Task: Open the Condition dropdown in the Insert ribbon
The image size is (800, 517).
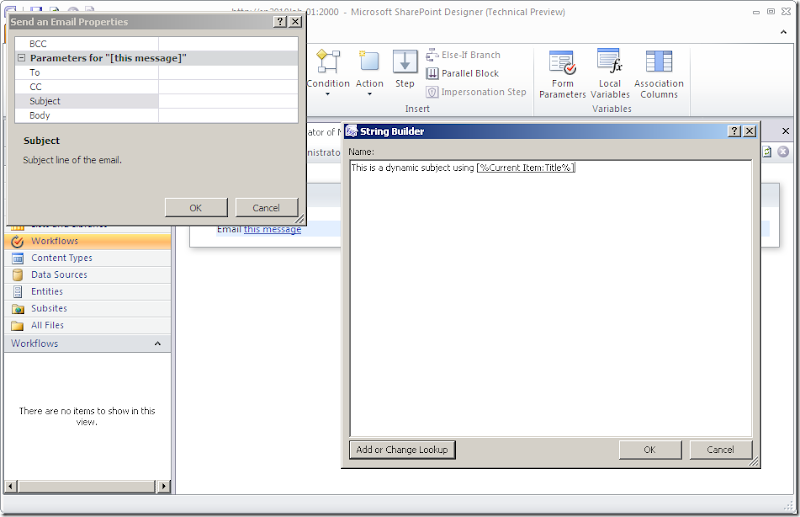Action: (x=328, y=94)
